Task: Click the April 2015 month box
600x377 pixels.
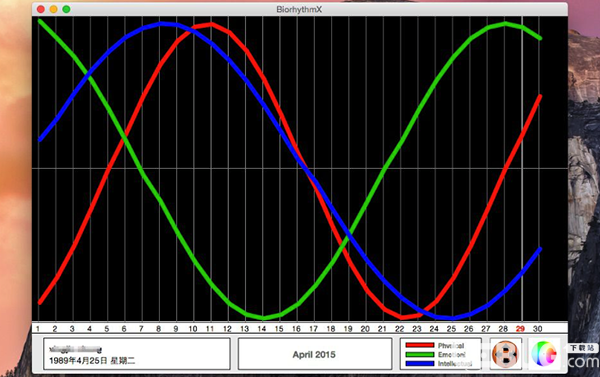Action: pyautogui.click(x=315, y=354)
